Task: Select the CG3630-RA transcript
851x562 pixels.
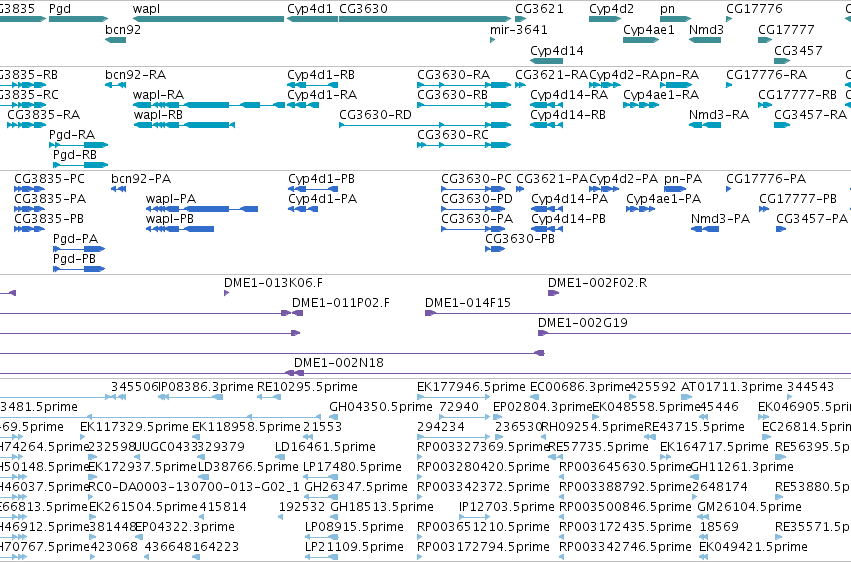Action: tap(464, 85)
